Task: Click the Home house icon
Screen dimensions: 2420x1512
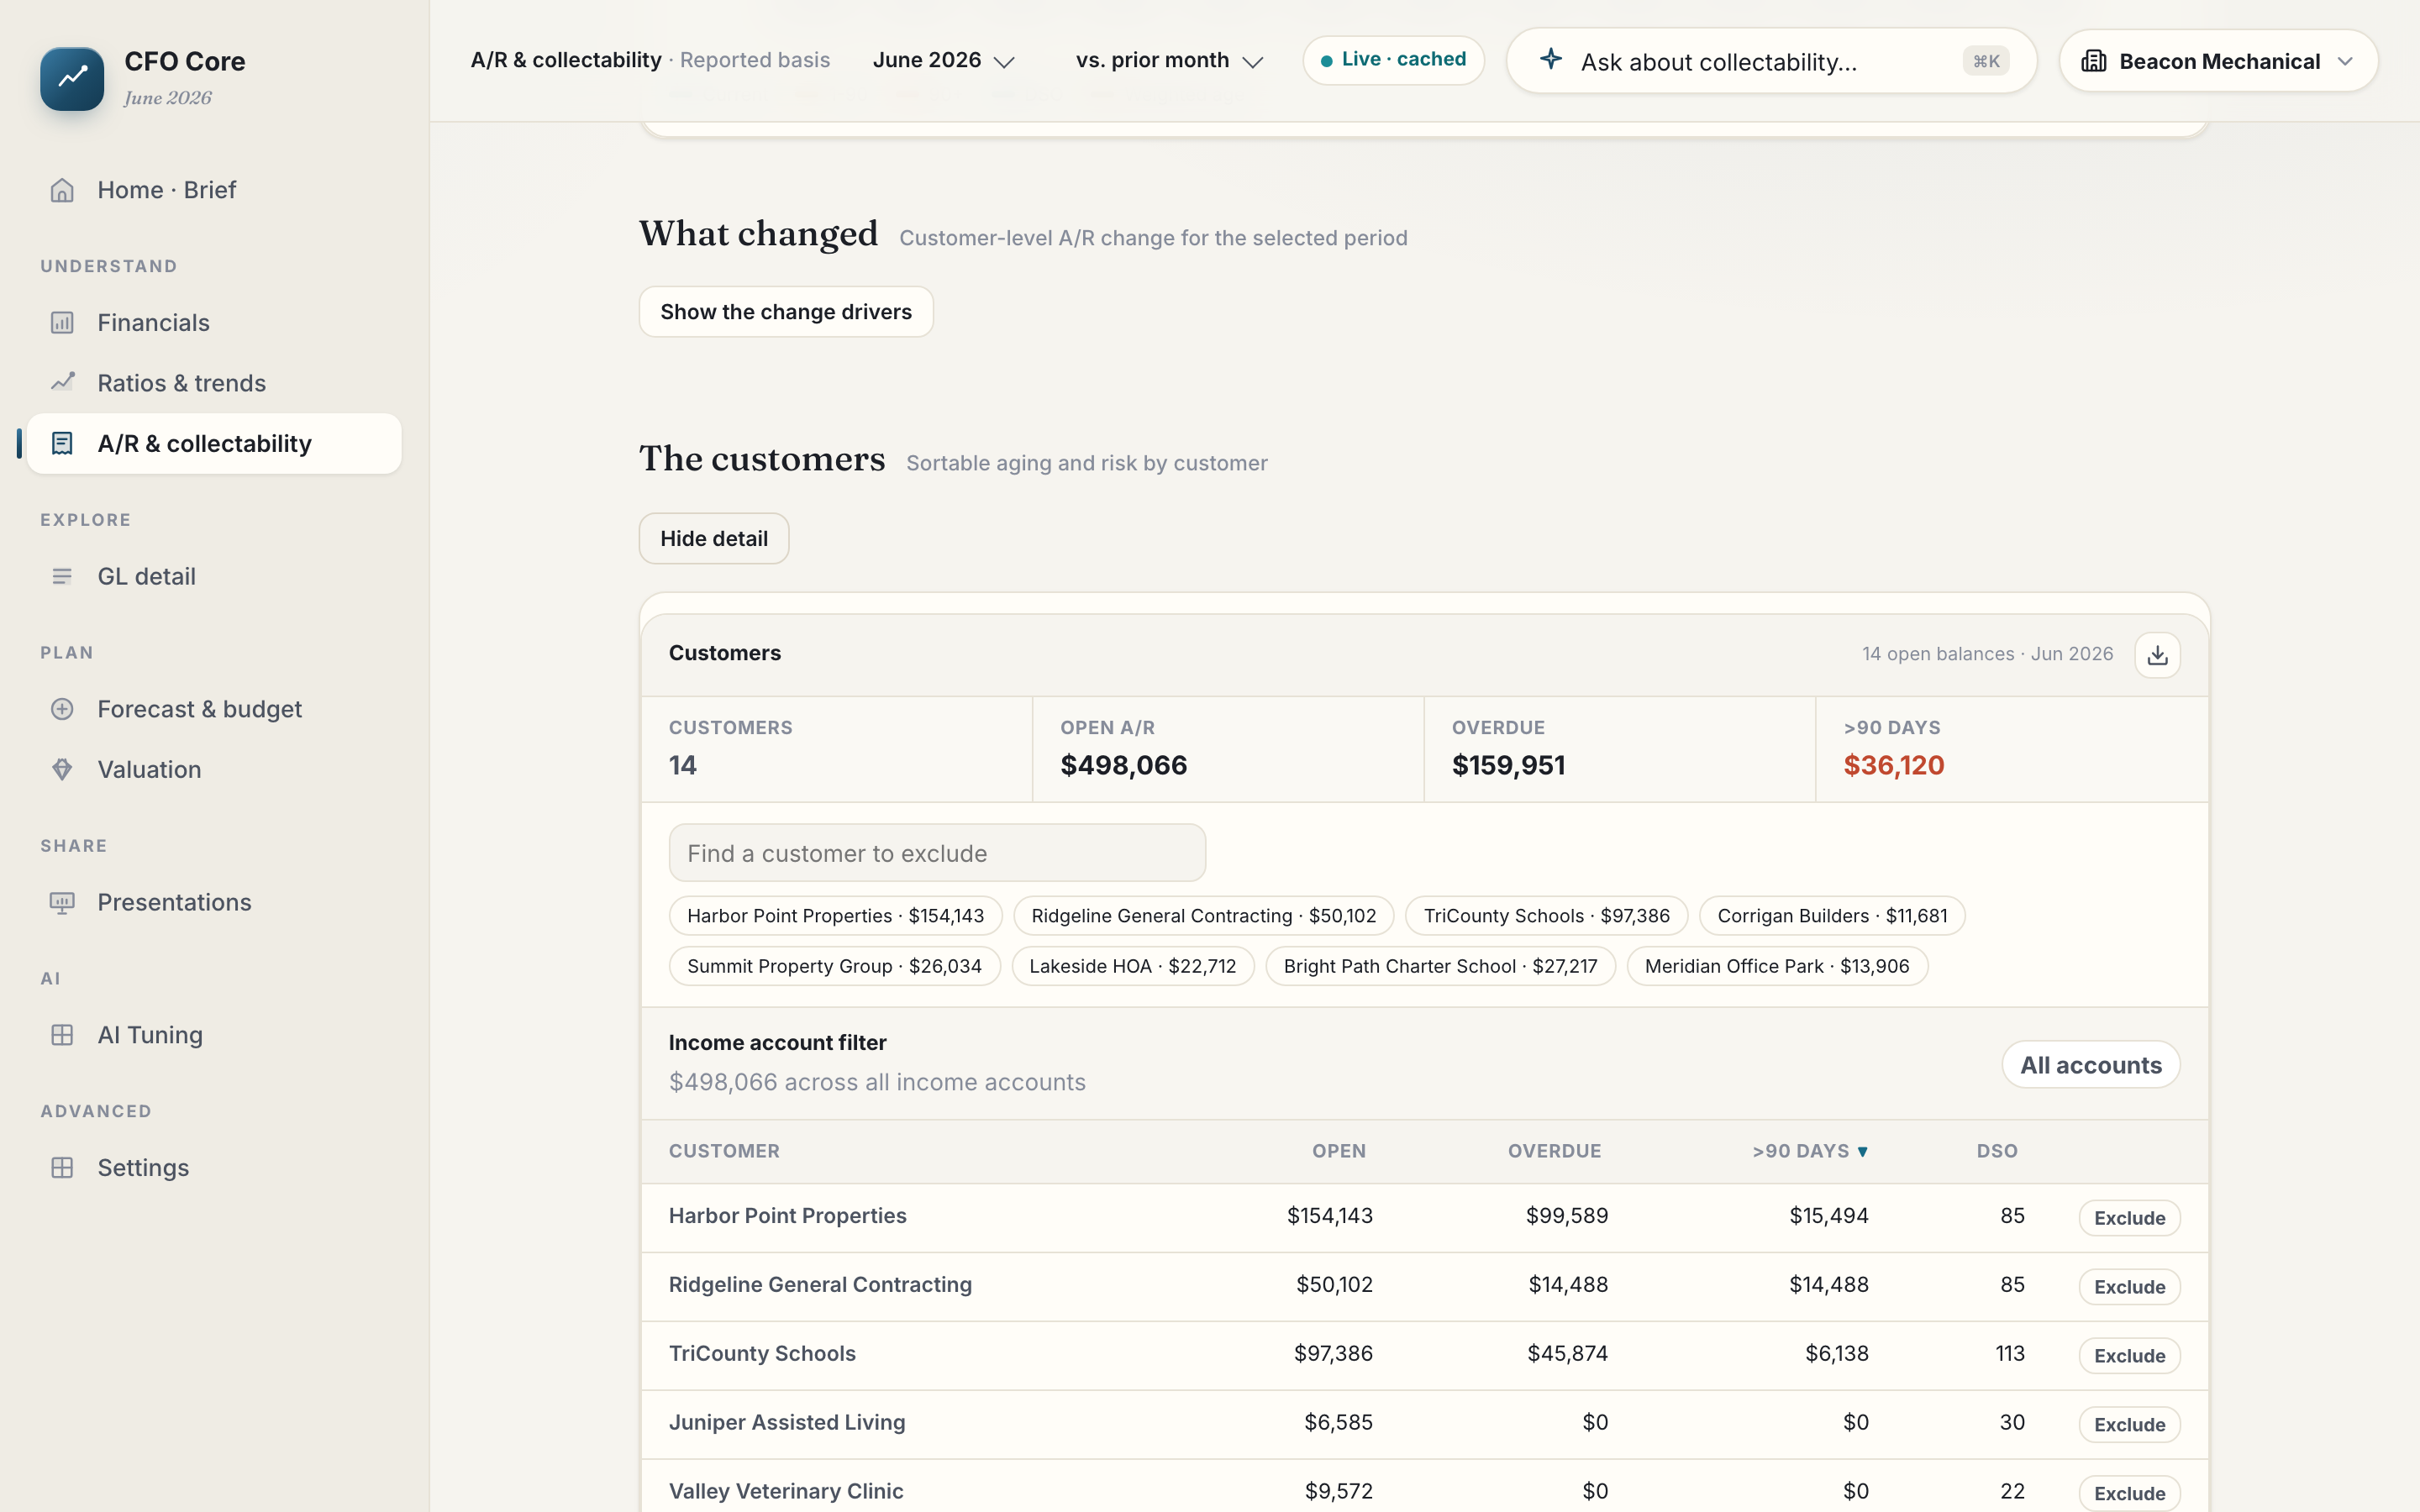Action: point(62,190)
